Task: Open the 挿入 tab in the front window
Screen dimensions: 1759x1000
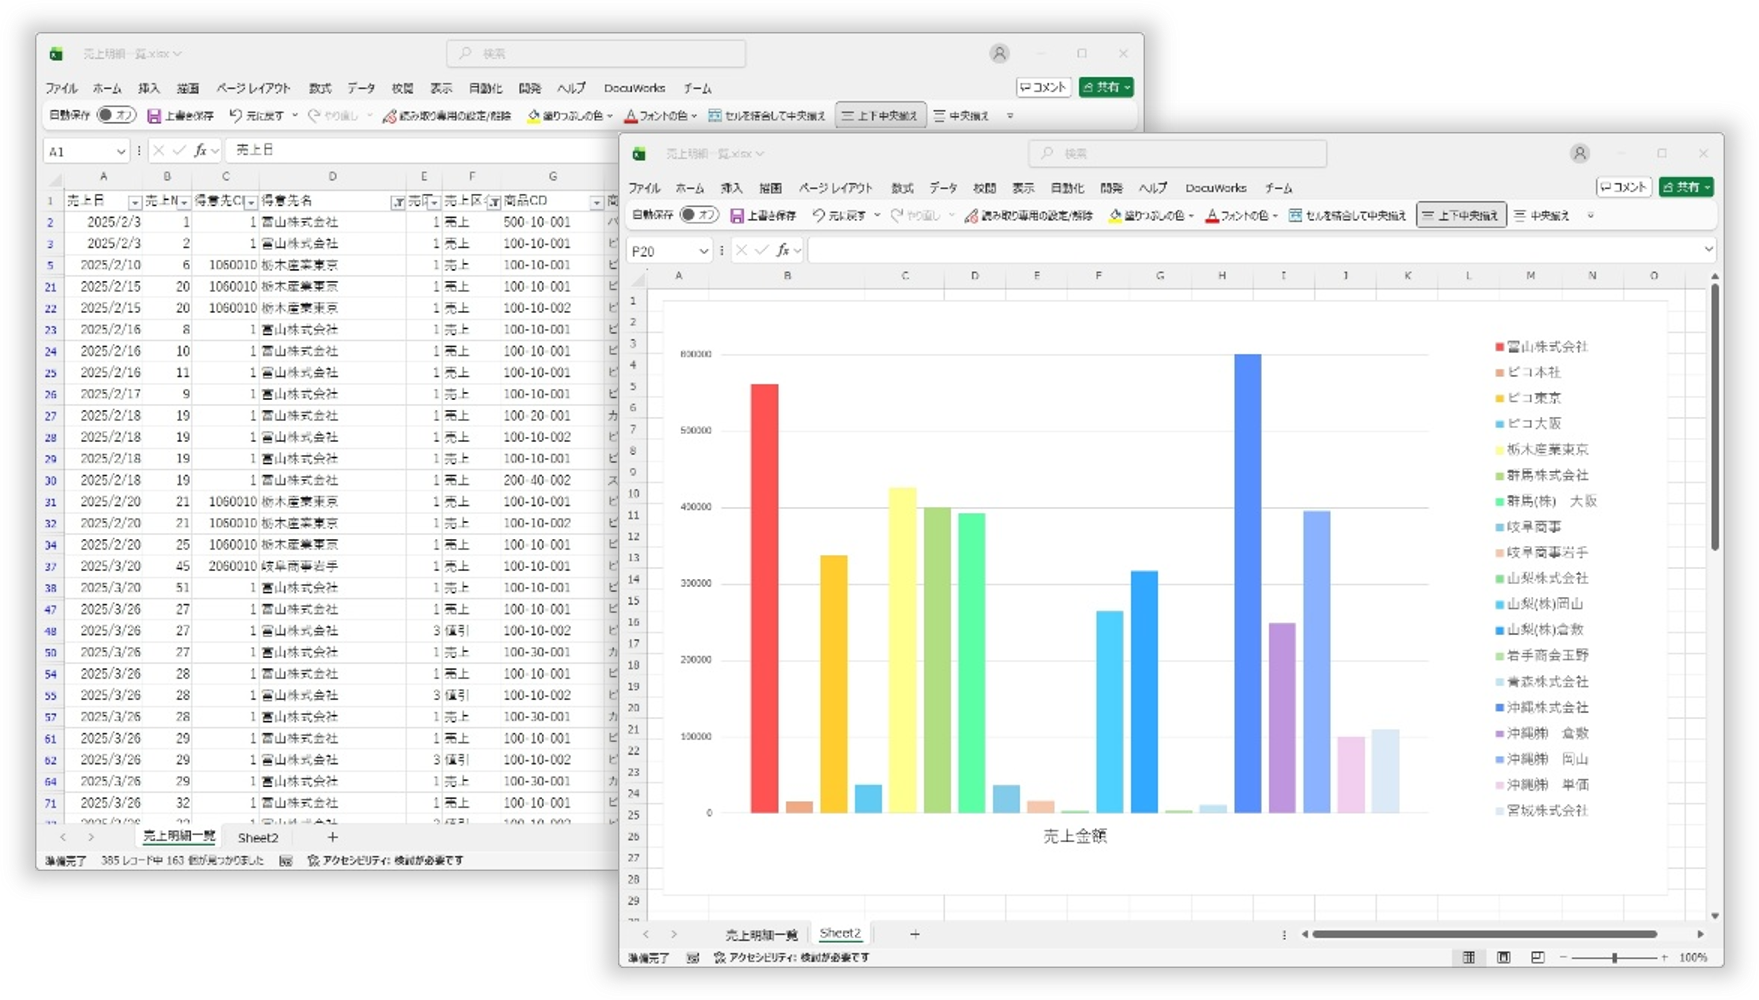Action: [732, 188]
